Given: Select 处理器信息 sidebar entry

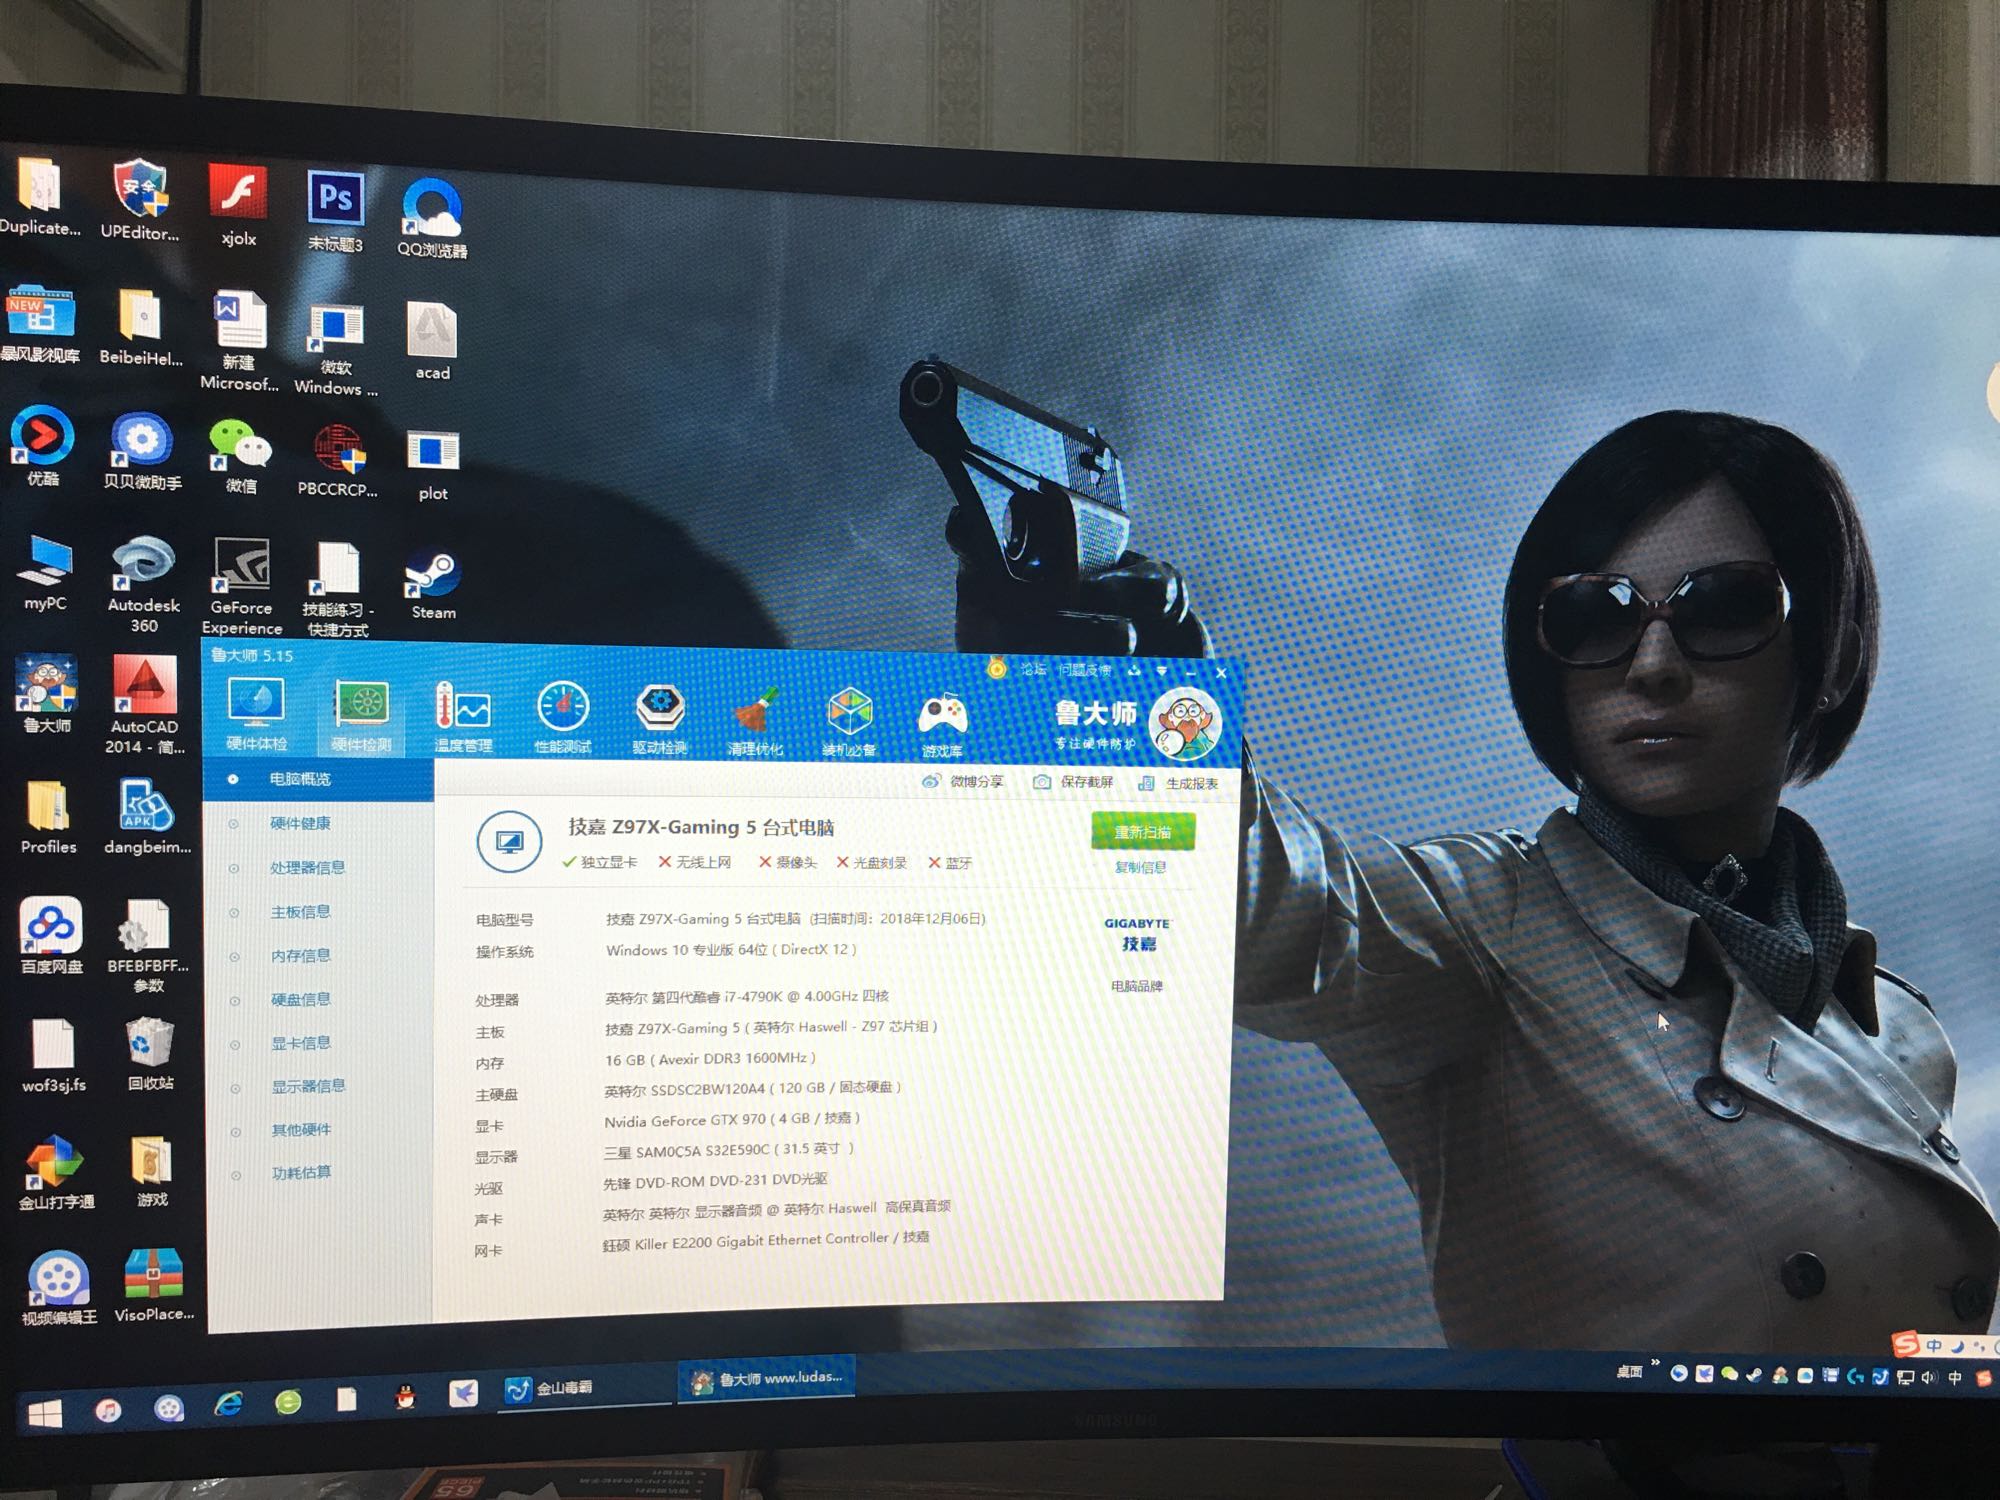Looking at the screenshot, I should (x=307, y=867).
